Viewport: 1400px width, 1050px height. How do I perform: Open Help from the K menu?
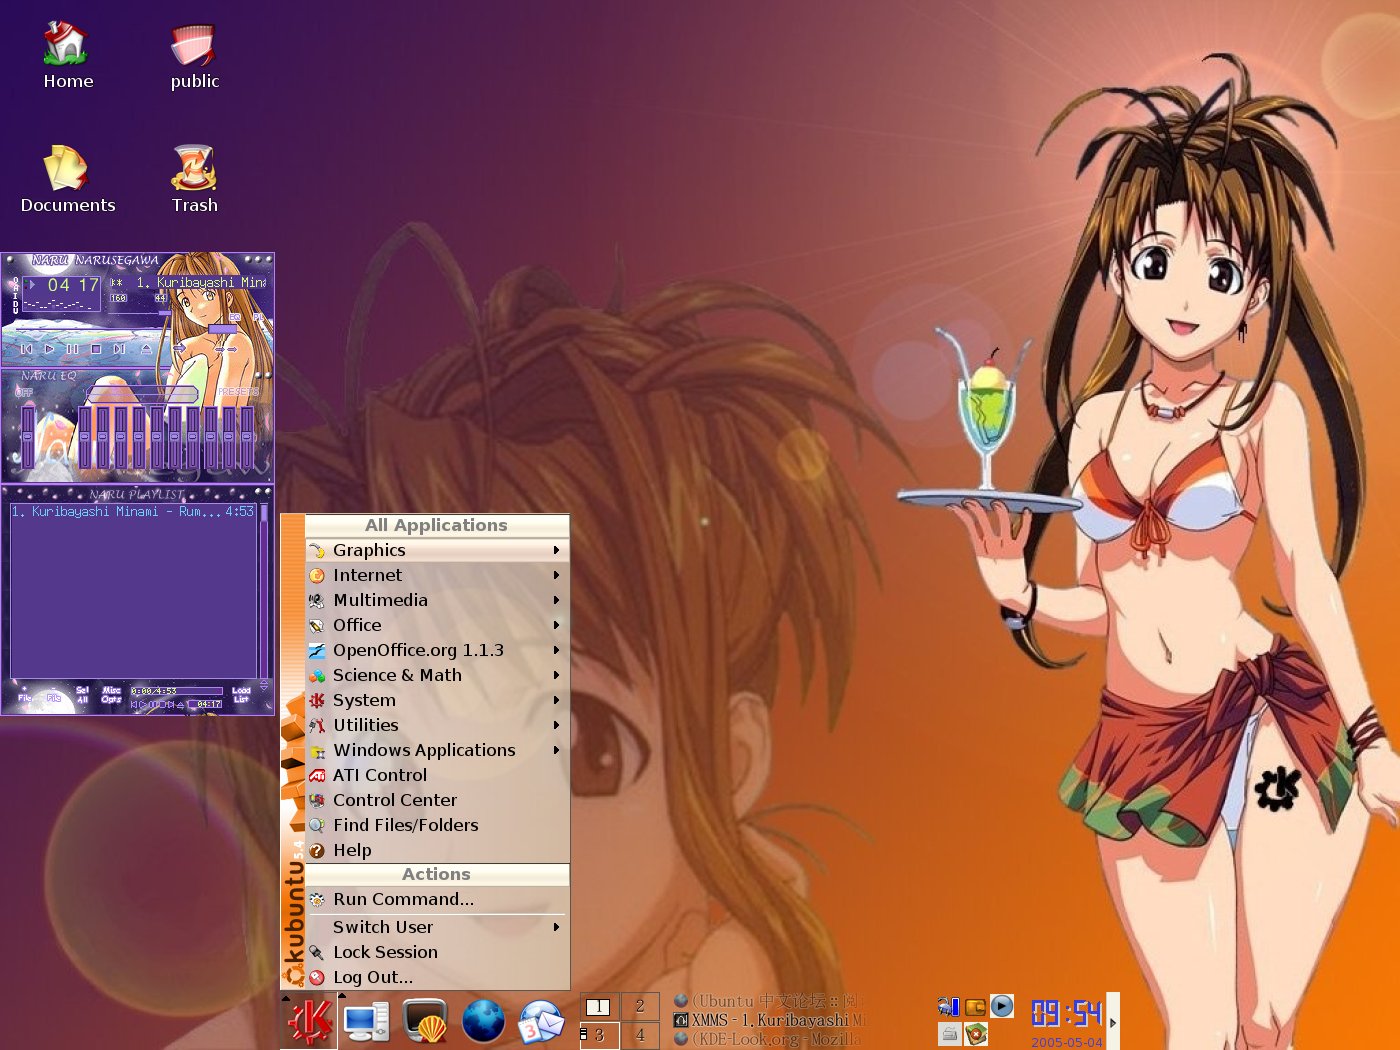pyautogui.click(x=437, y=850)
